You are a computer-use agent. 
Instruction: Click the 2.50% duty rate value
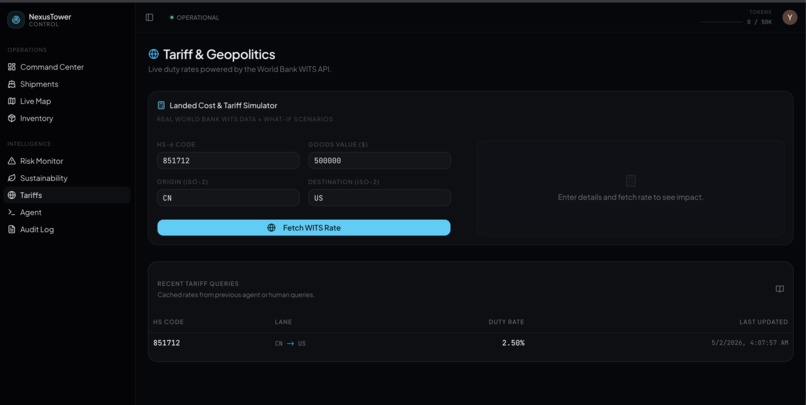[513, 343]
